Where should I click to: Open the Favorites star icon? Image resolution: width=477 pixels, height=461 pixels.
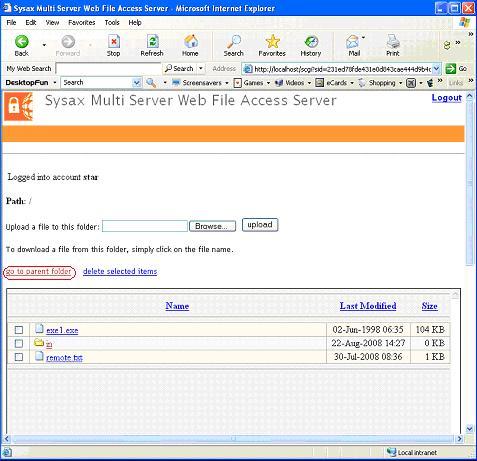pos(272,42)
